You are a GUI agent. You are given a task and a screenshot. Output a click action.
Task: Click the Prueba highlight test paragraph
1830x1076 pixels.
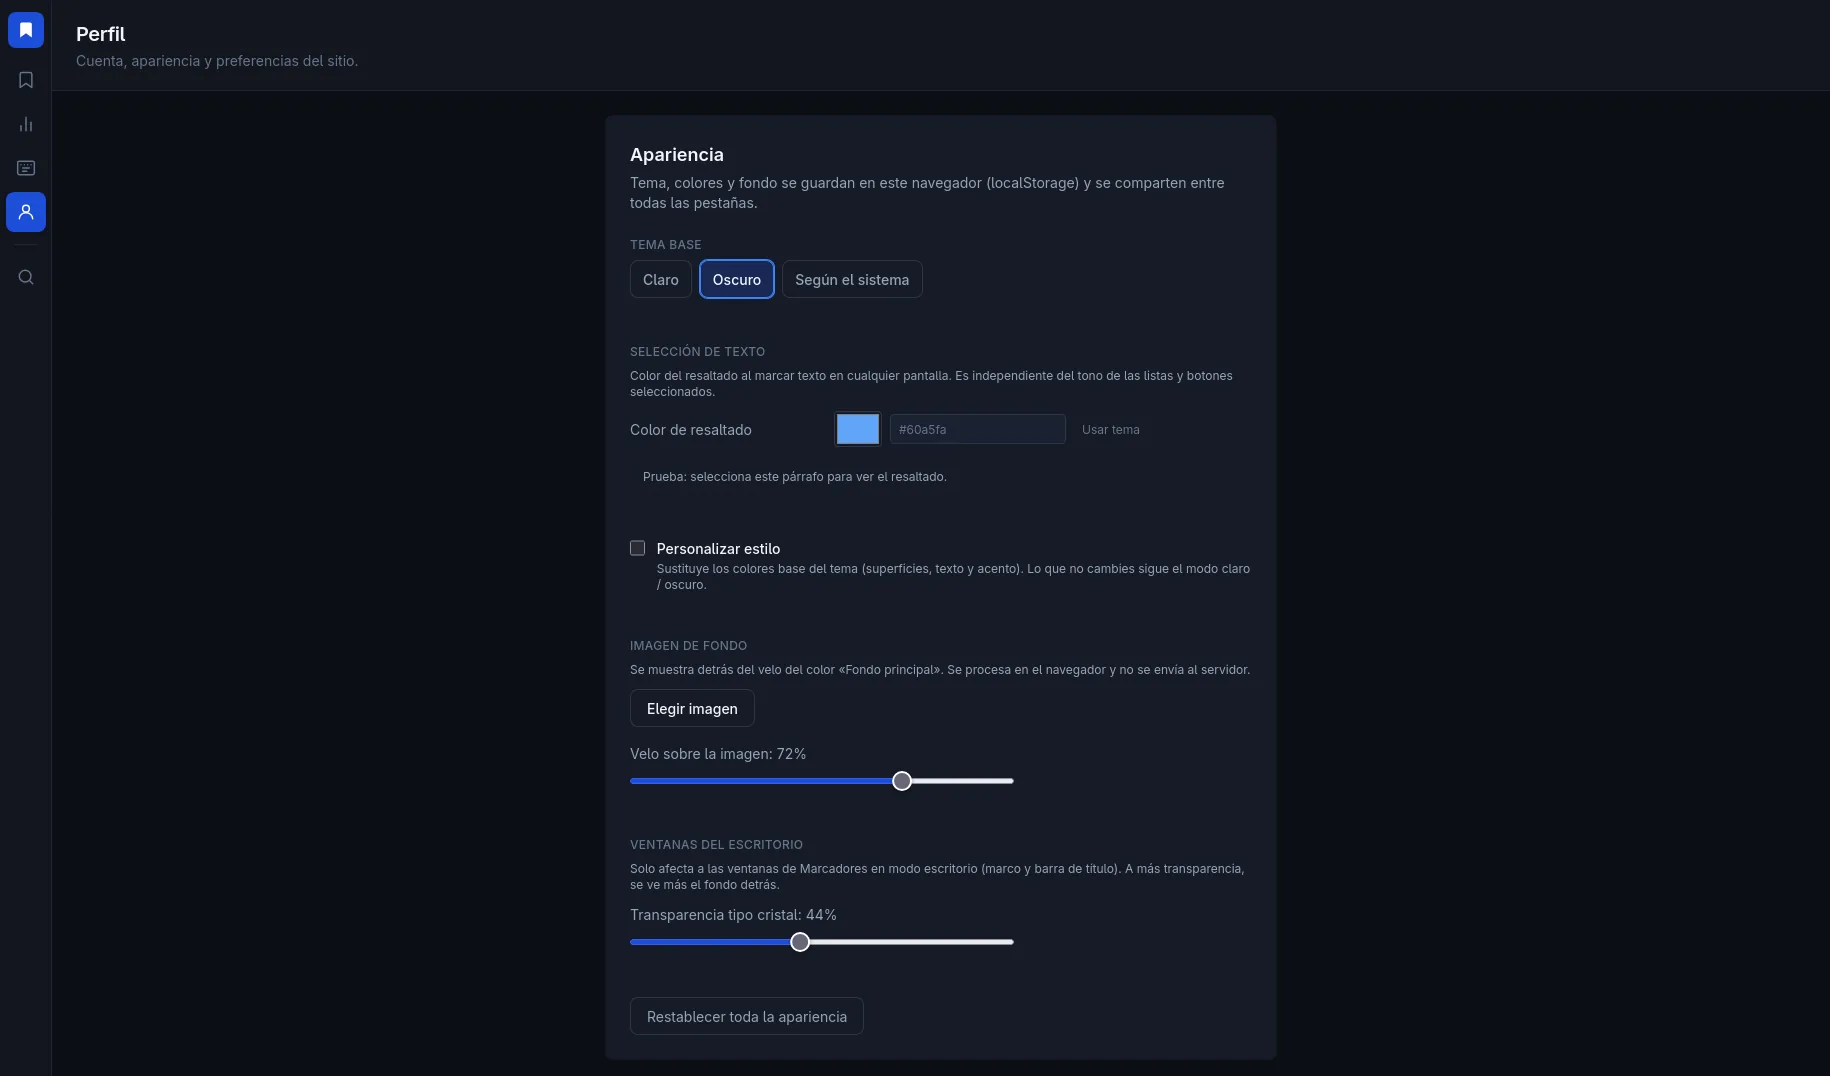[x=795, y=477]
